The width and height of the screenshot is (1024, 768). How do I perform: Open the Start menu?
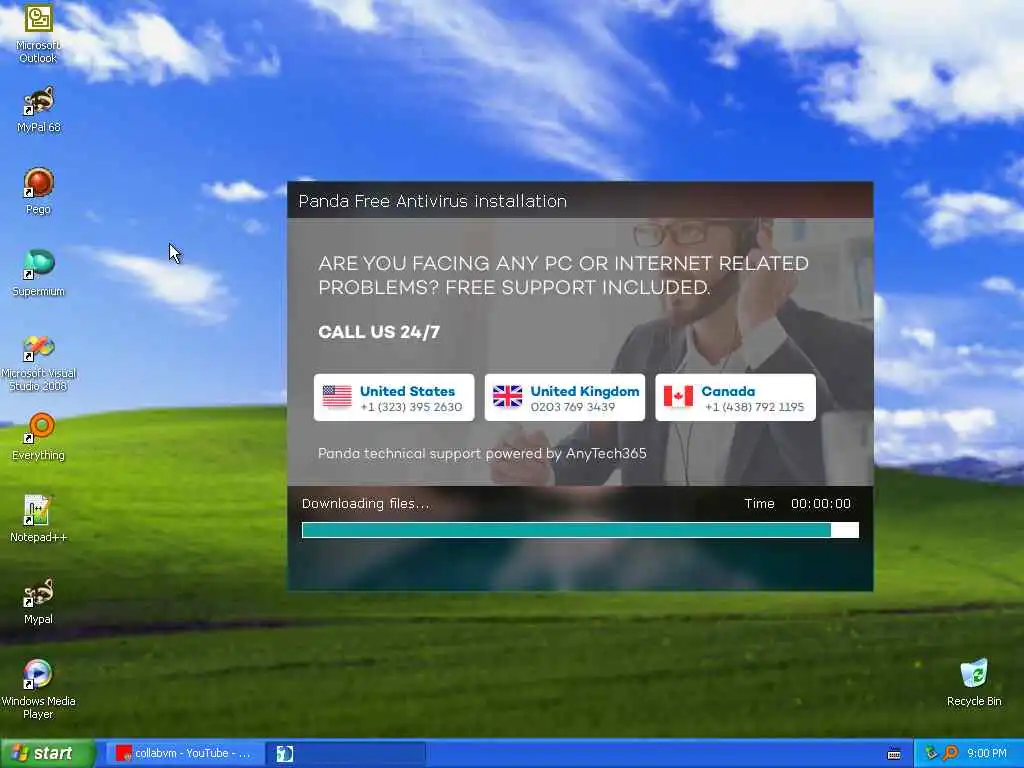pyautogui.click(x=47, y=753)
